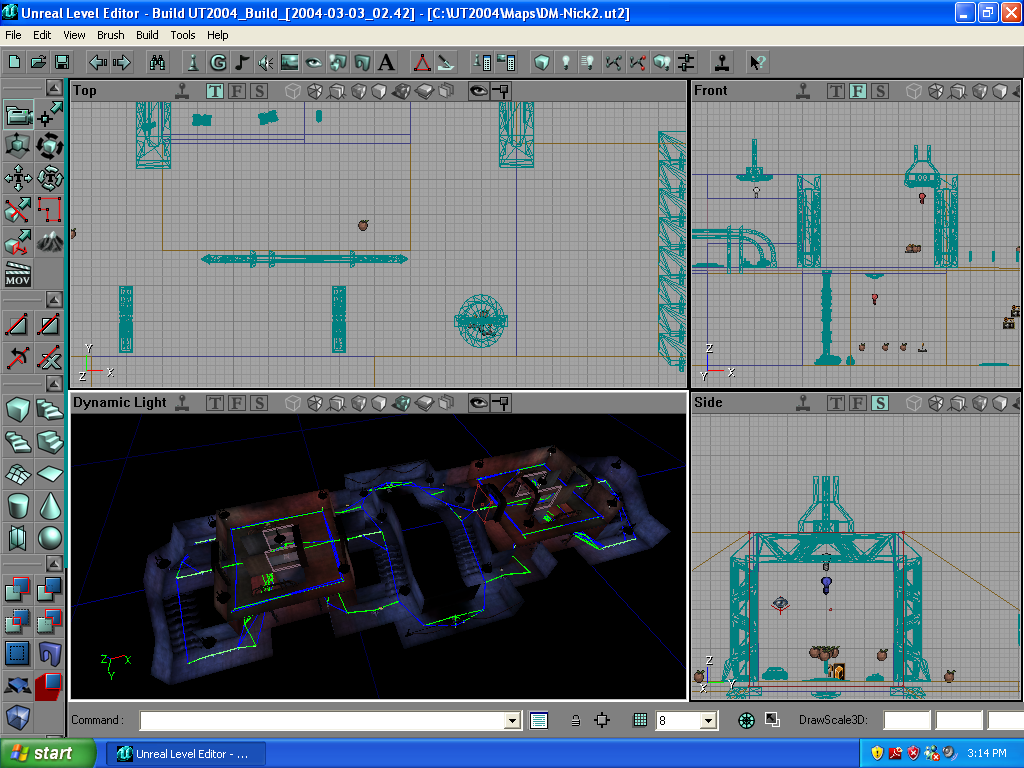Viewport: 1024px width, 768px height.
Task: Open Search for Actors binoculars icon
Action: pyautogui.click(x=157, y=63)
